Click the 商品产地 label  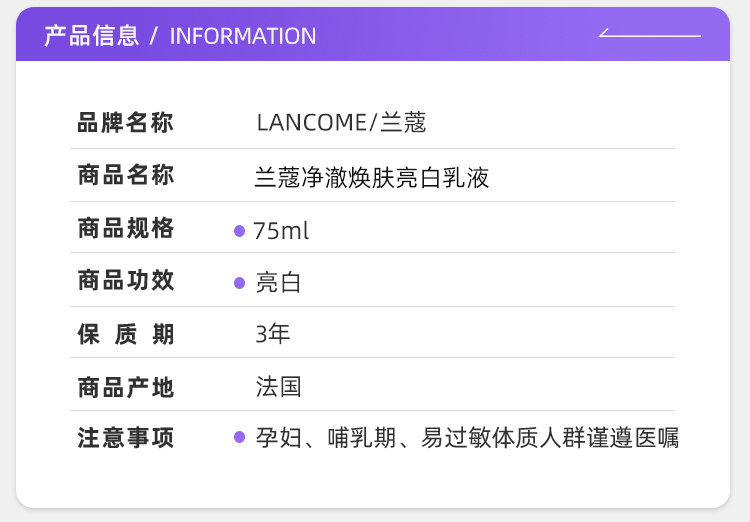point(125,388)
